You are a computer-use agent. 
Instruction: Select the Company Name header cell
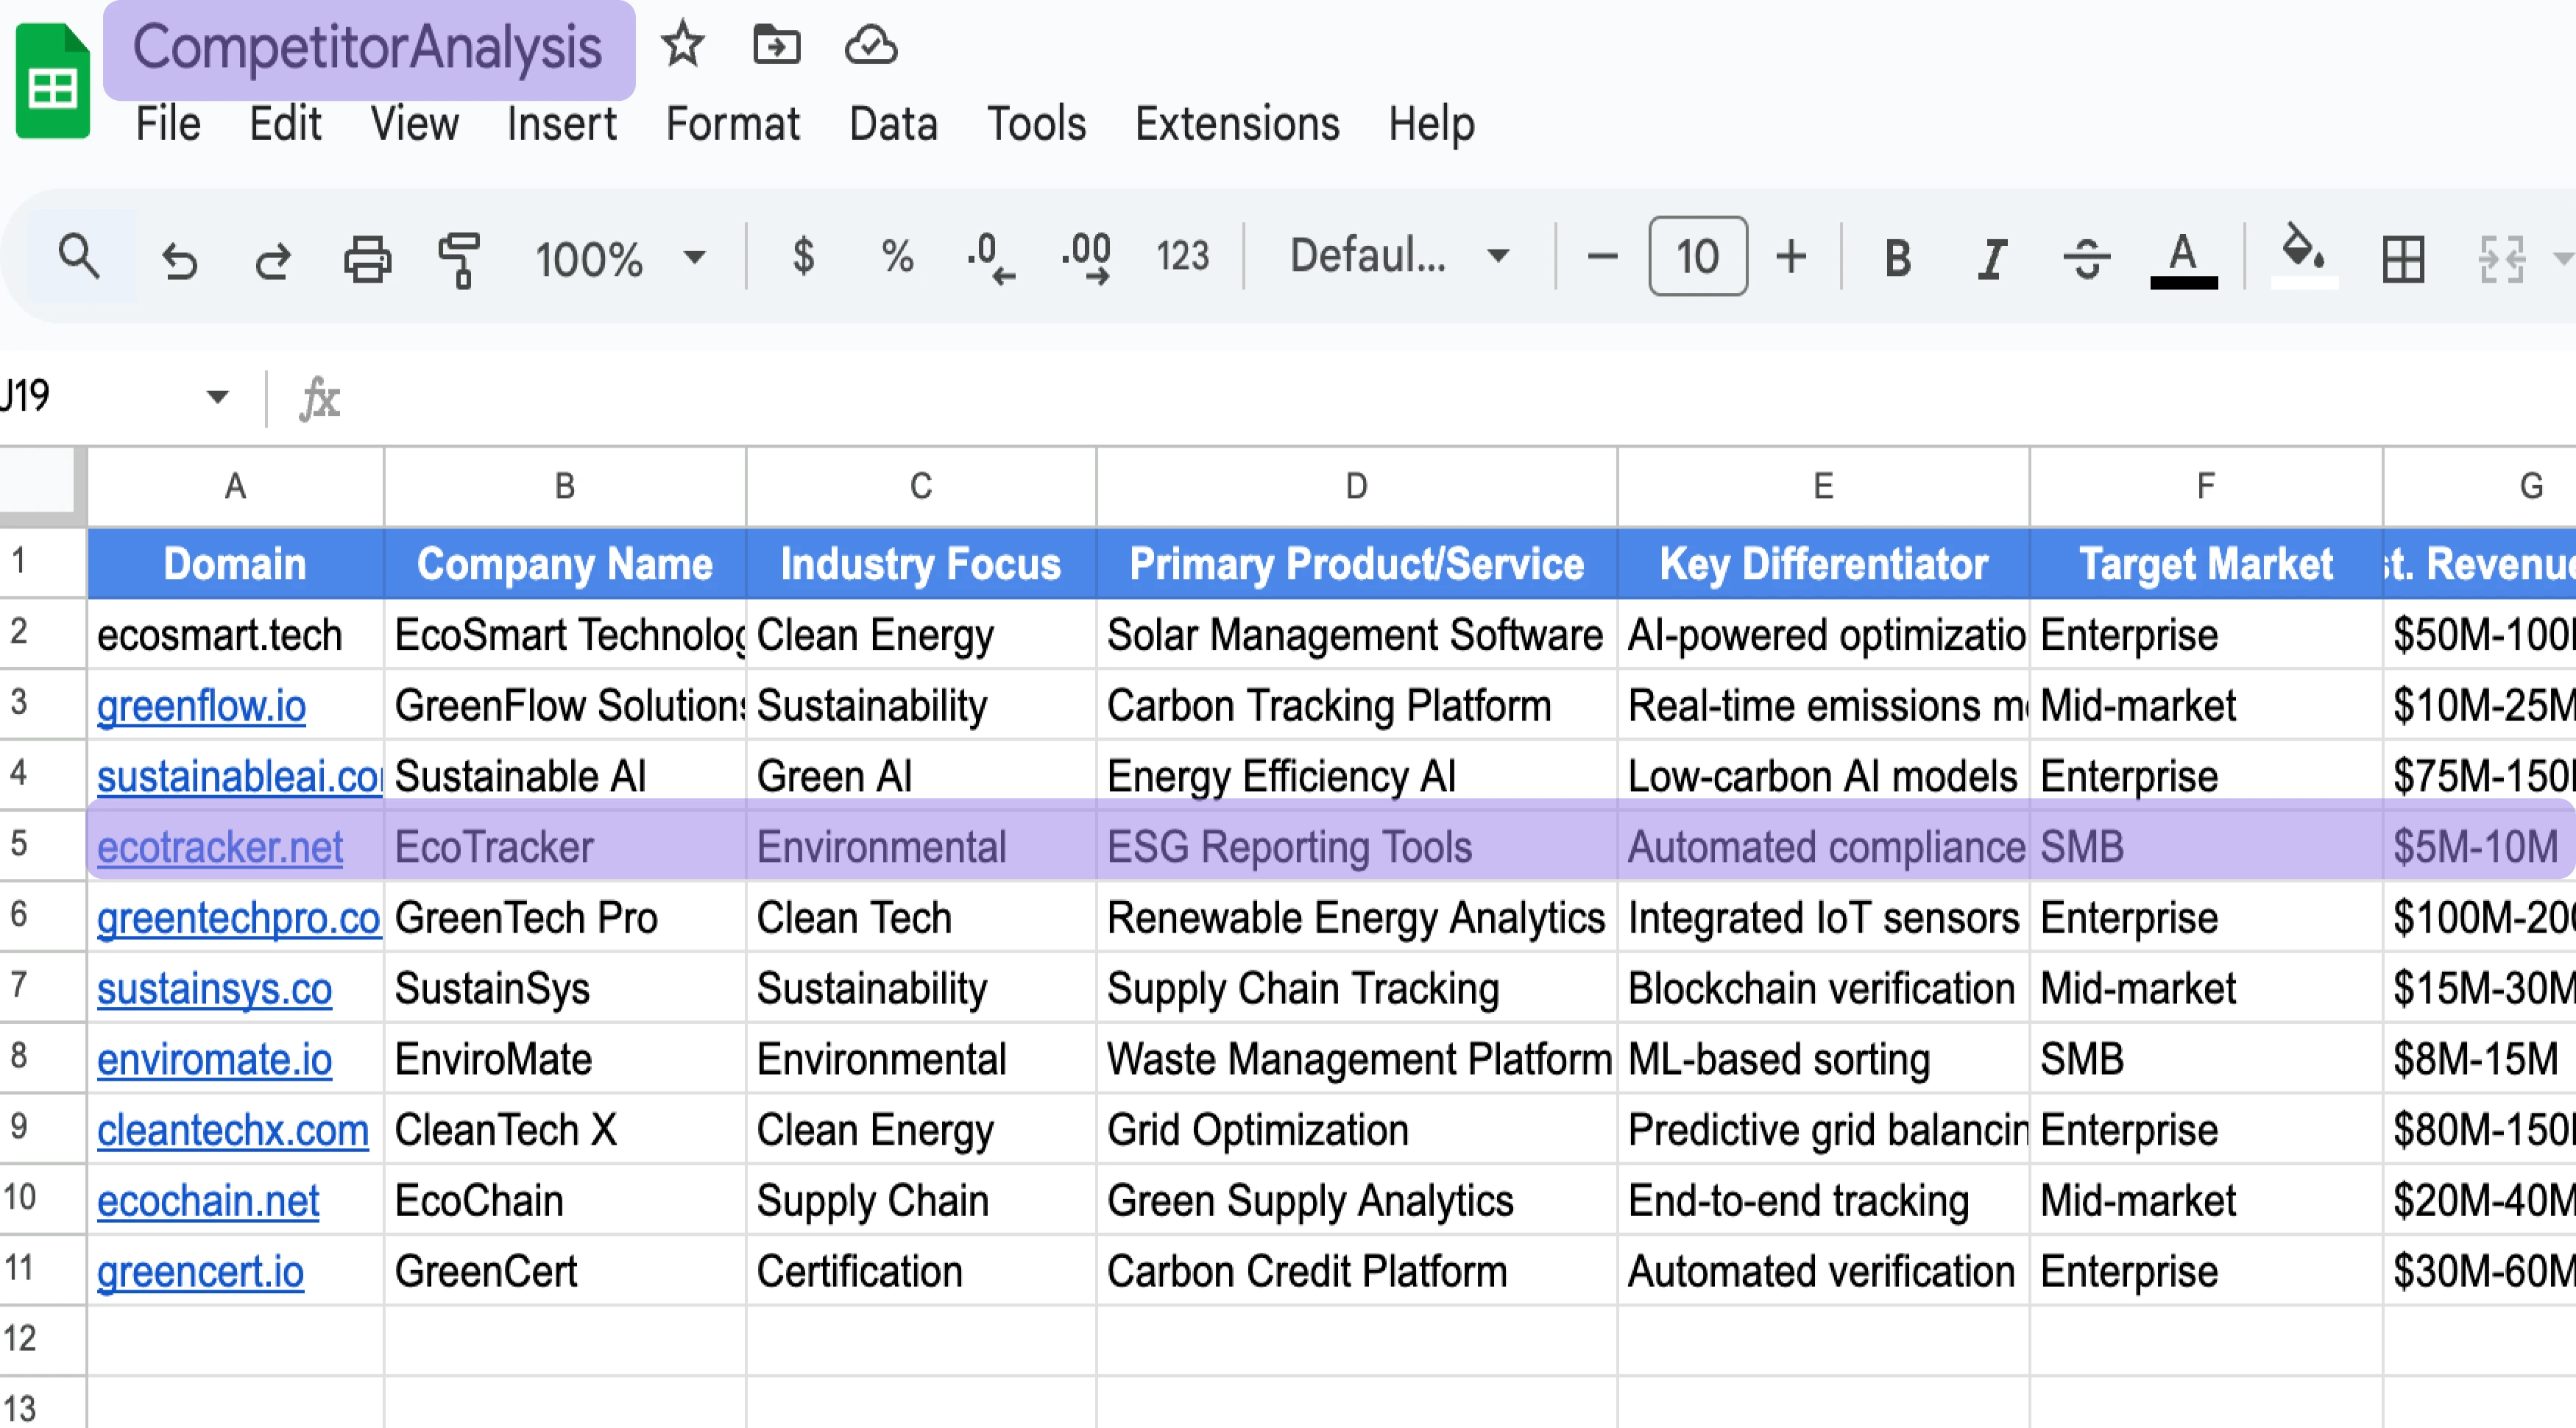coord(565,563)
